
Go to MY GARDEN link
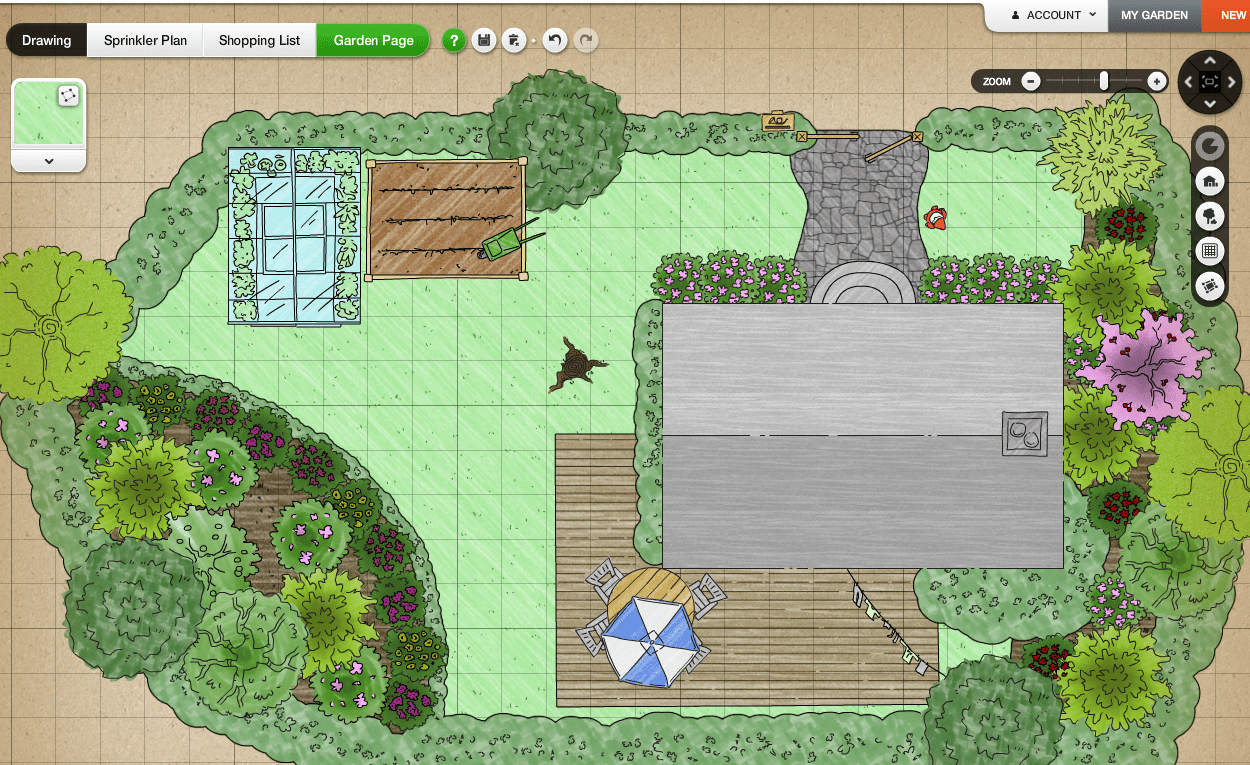[1154, 15]
